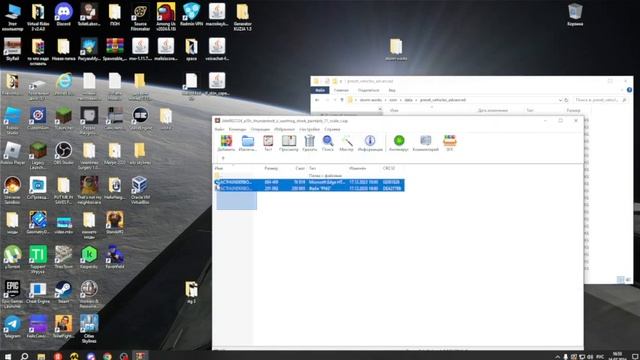Screen dimensions: 640x360
Task: Open the OBS Studio desktop shortcut
Action: pos(64,153)
